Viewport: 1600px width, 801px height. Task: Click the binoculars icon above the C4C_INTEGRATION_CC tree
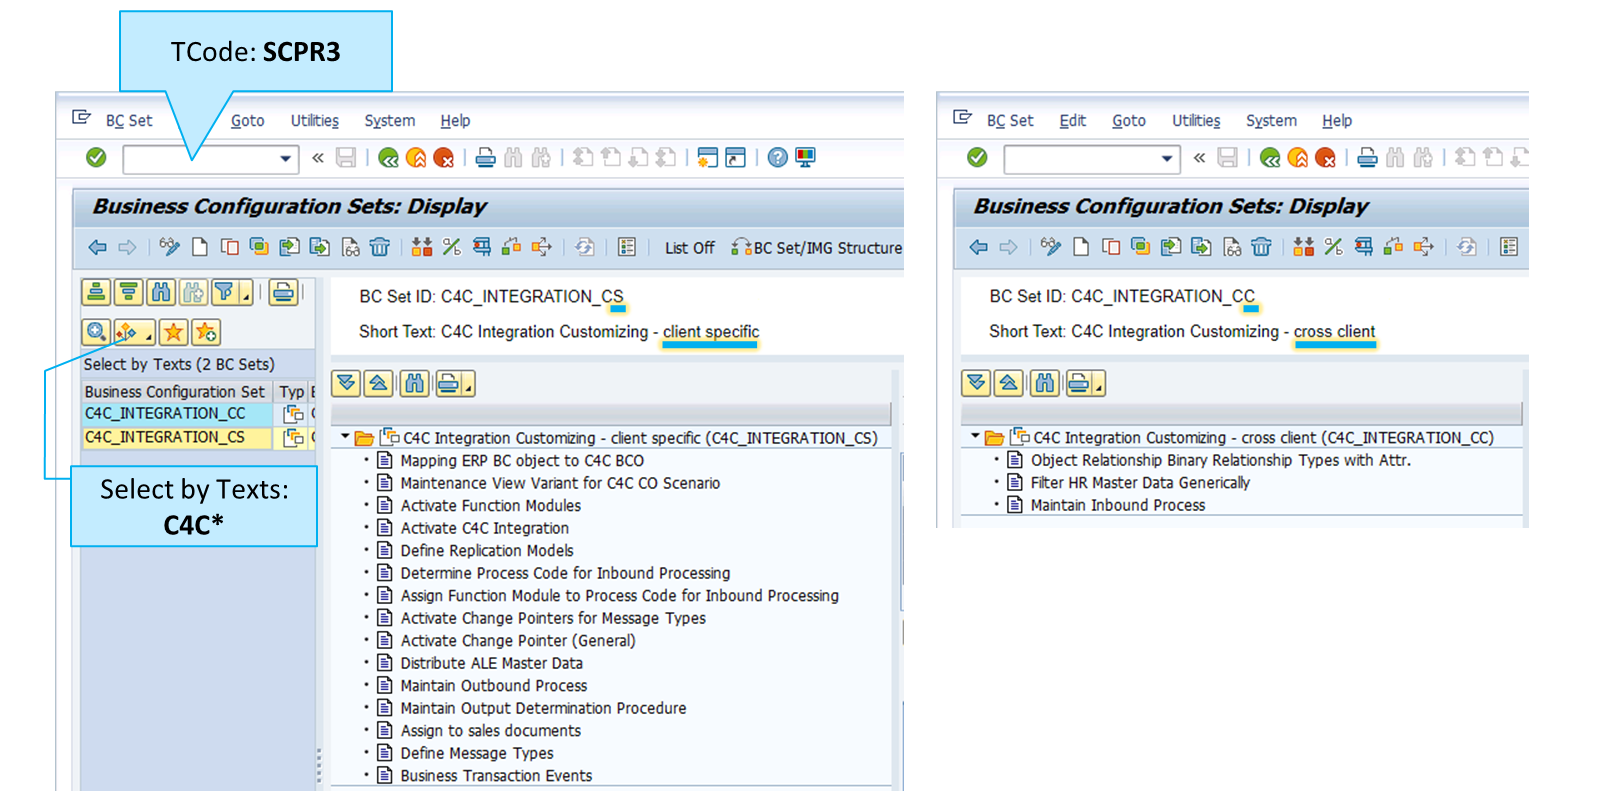1044,383
